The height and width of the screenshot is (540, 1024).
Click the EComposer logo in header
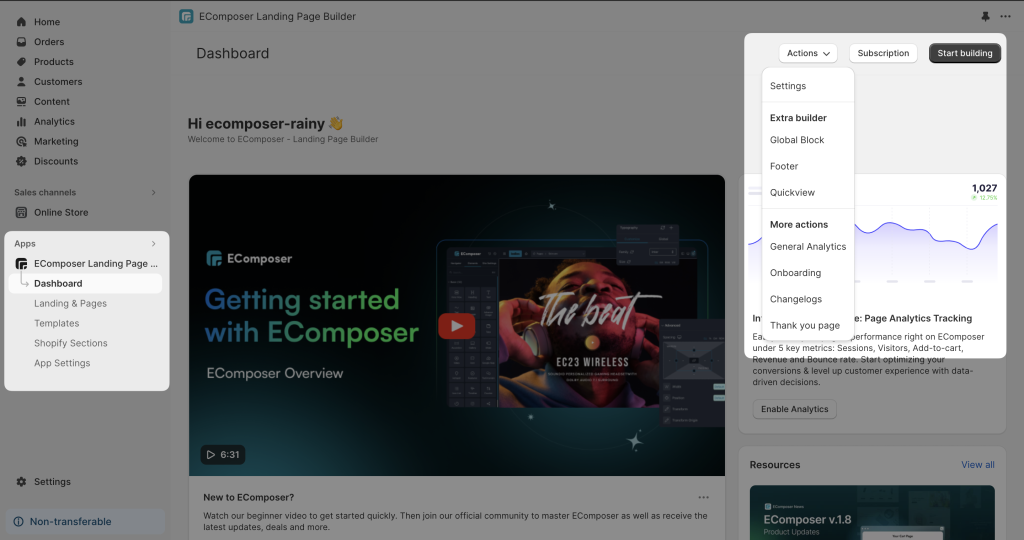coord(186,16)
